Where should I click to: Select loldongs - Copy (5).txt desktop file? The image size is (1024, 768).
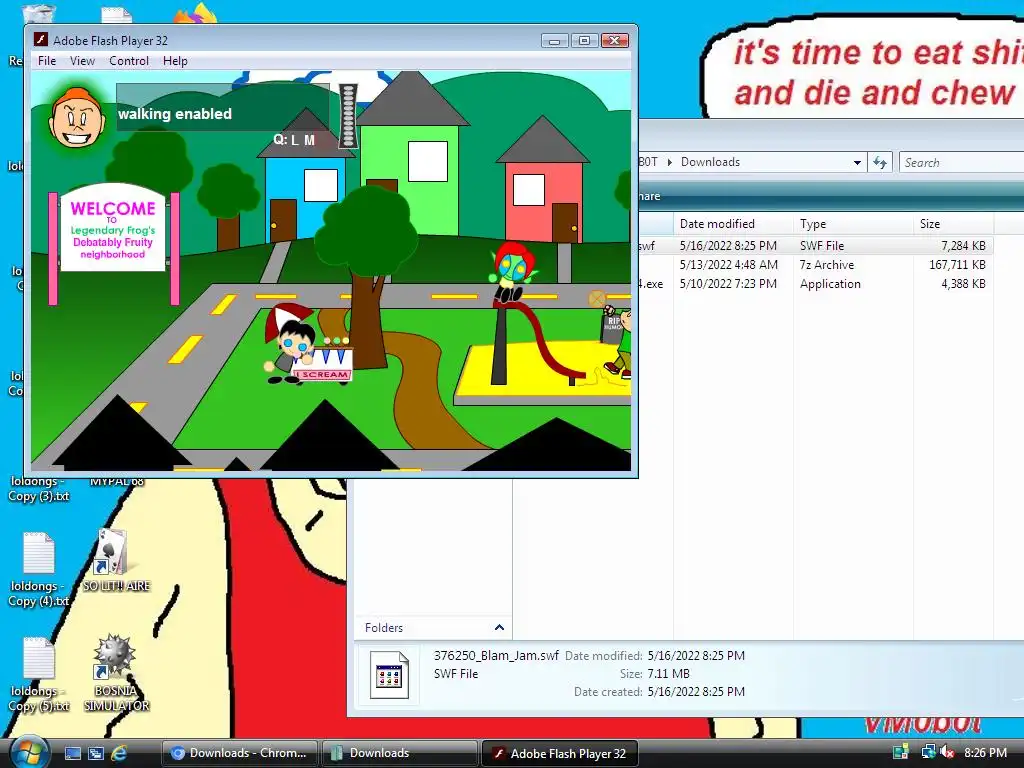click(38, 675)
